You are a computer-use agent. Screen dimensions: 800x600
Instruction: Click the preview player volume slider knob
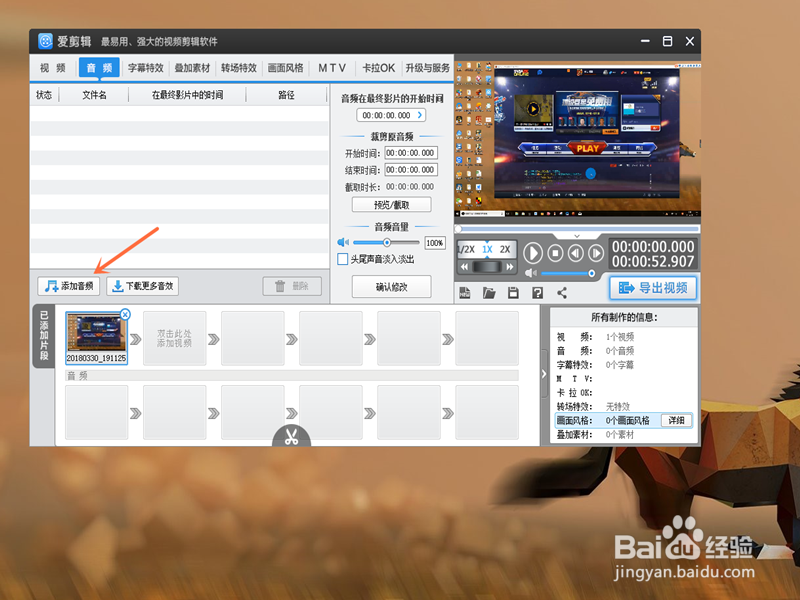[x=592, y=273]
